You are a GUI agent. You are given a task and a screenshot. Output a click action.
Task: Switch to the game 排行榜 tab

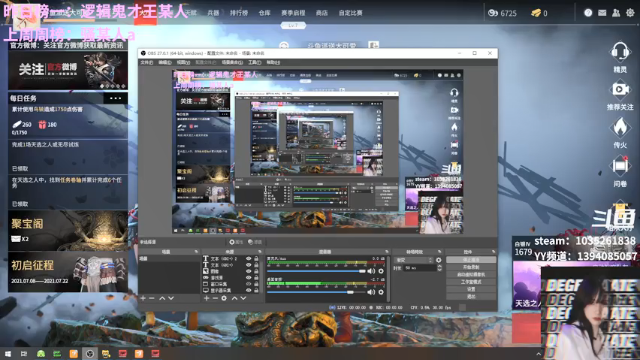pos(239,13)
